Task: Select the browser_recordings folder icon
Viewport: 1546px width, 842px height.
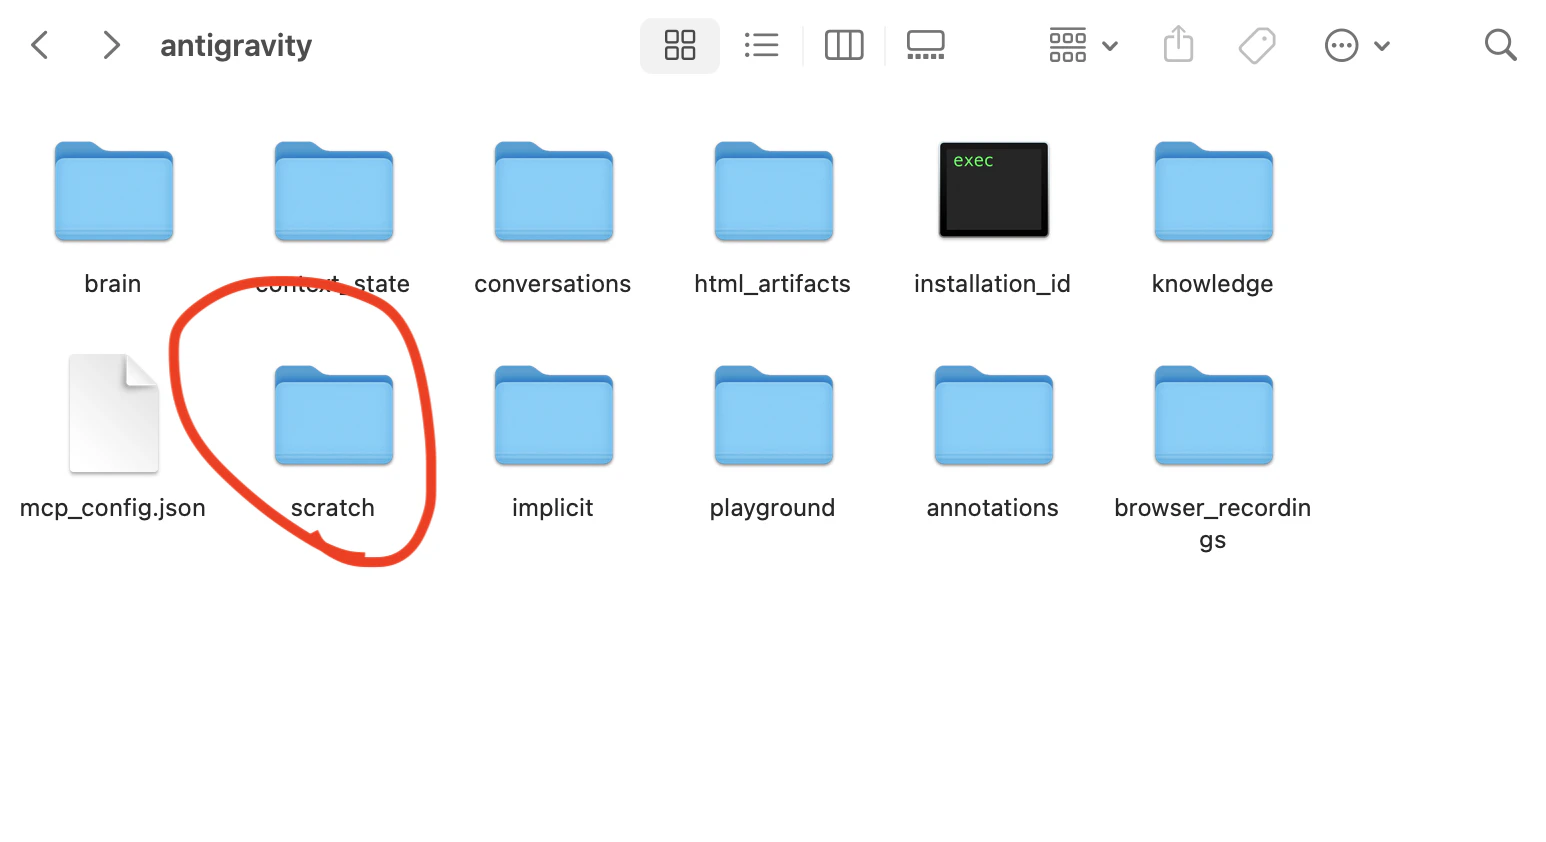Action: (x=1214, y=416)
